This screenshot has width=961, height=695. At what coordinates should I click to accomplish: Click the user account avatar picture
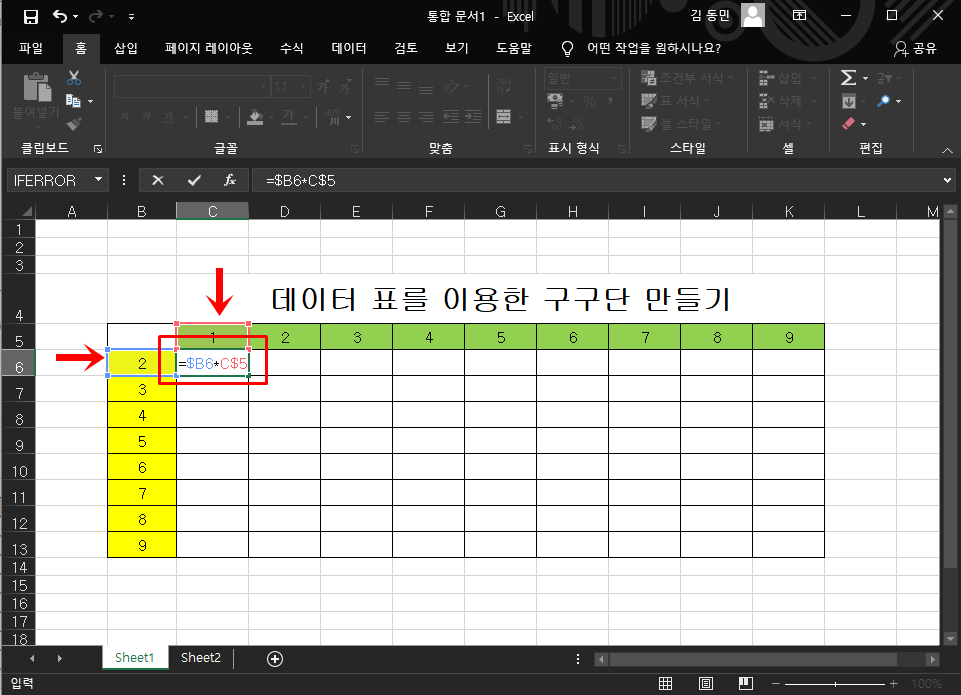[753, 15]
